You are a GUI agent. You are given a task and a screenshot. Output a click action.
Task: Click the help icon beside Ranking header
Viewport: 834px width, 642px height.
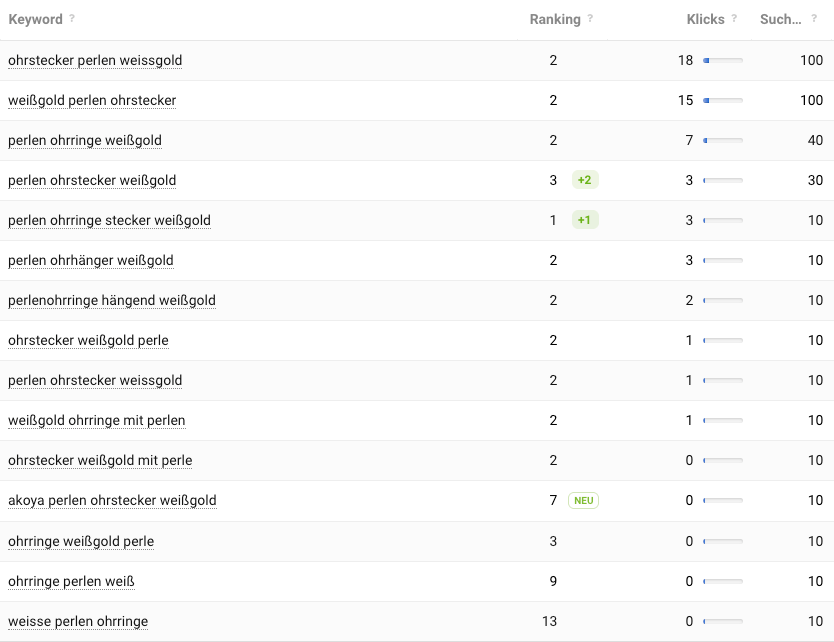click(x=590, y=18)
